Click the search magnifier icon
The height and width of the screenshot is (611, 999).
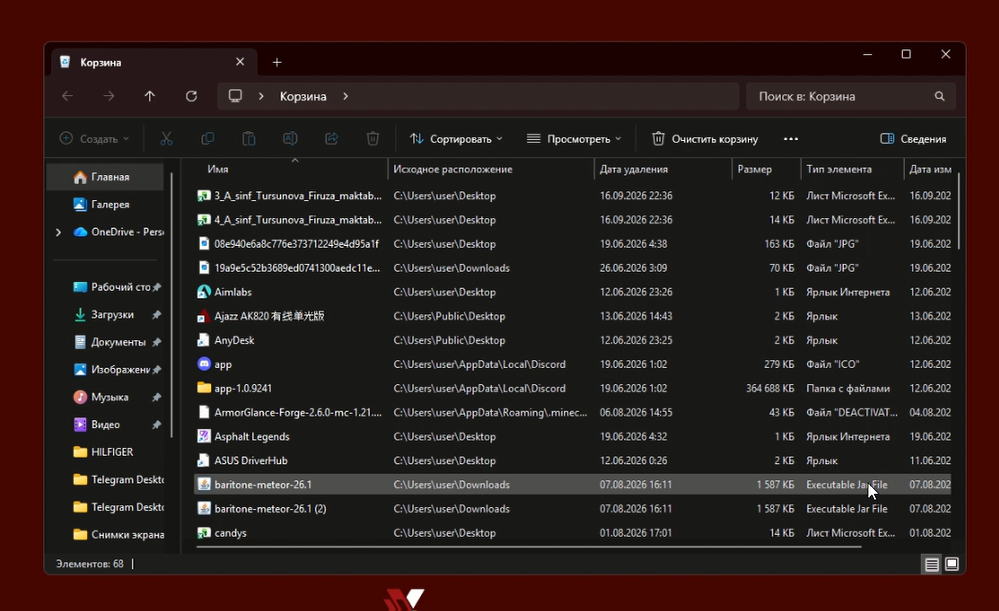939,96
